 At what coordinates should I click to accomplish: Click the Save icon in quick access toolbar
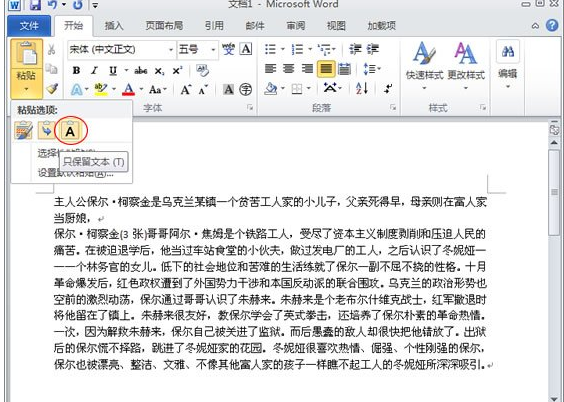(x=35, y=4)
